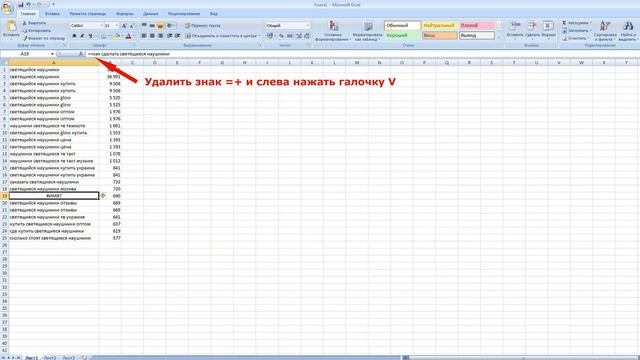Increase decimal places
Screen dimensions: 640x360
[x=299, y=36]
